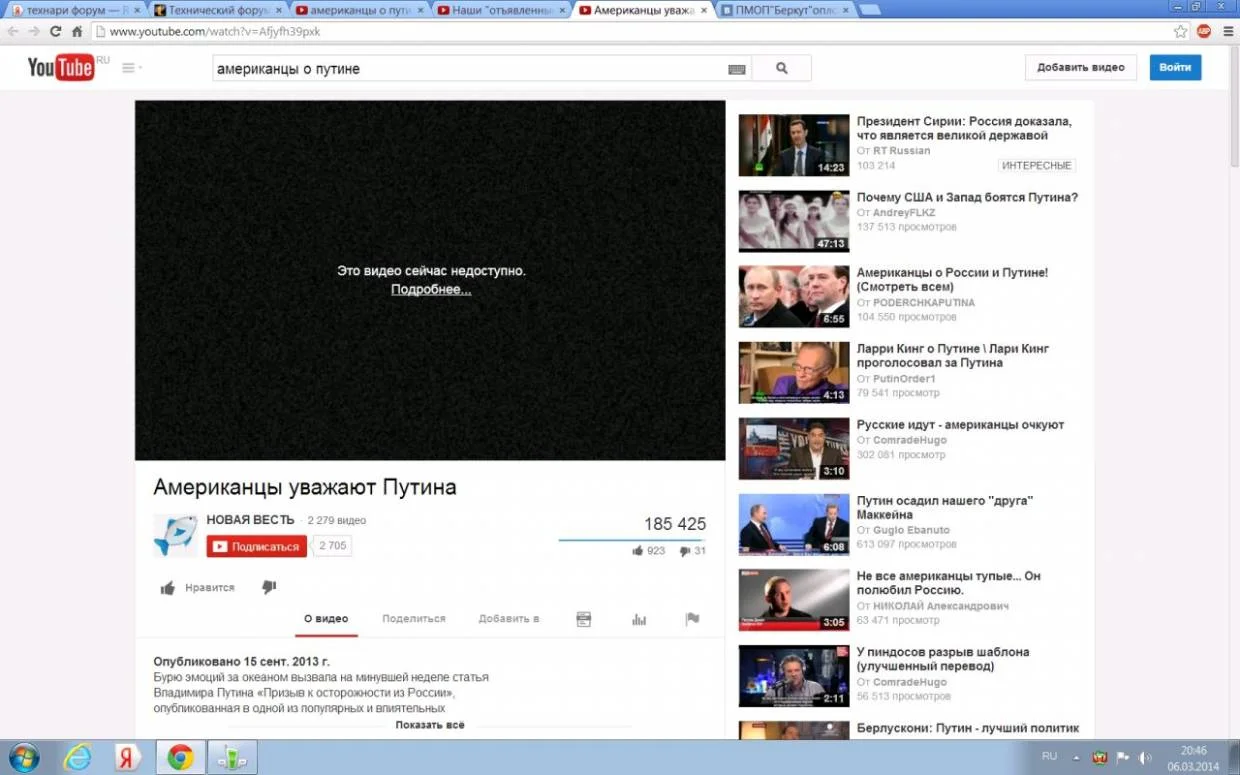Click 'Добавить видео' button
The height and width of the screenshot is (775, 1240).
point(1081,67)
